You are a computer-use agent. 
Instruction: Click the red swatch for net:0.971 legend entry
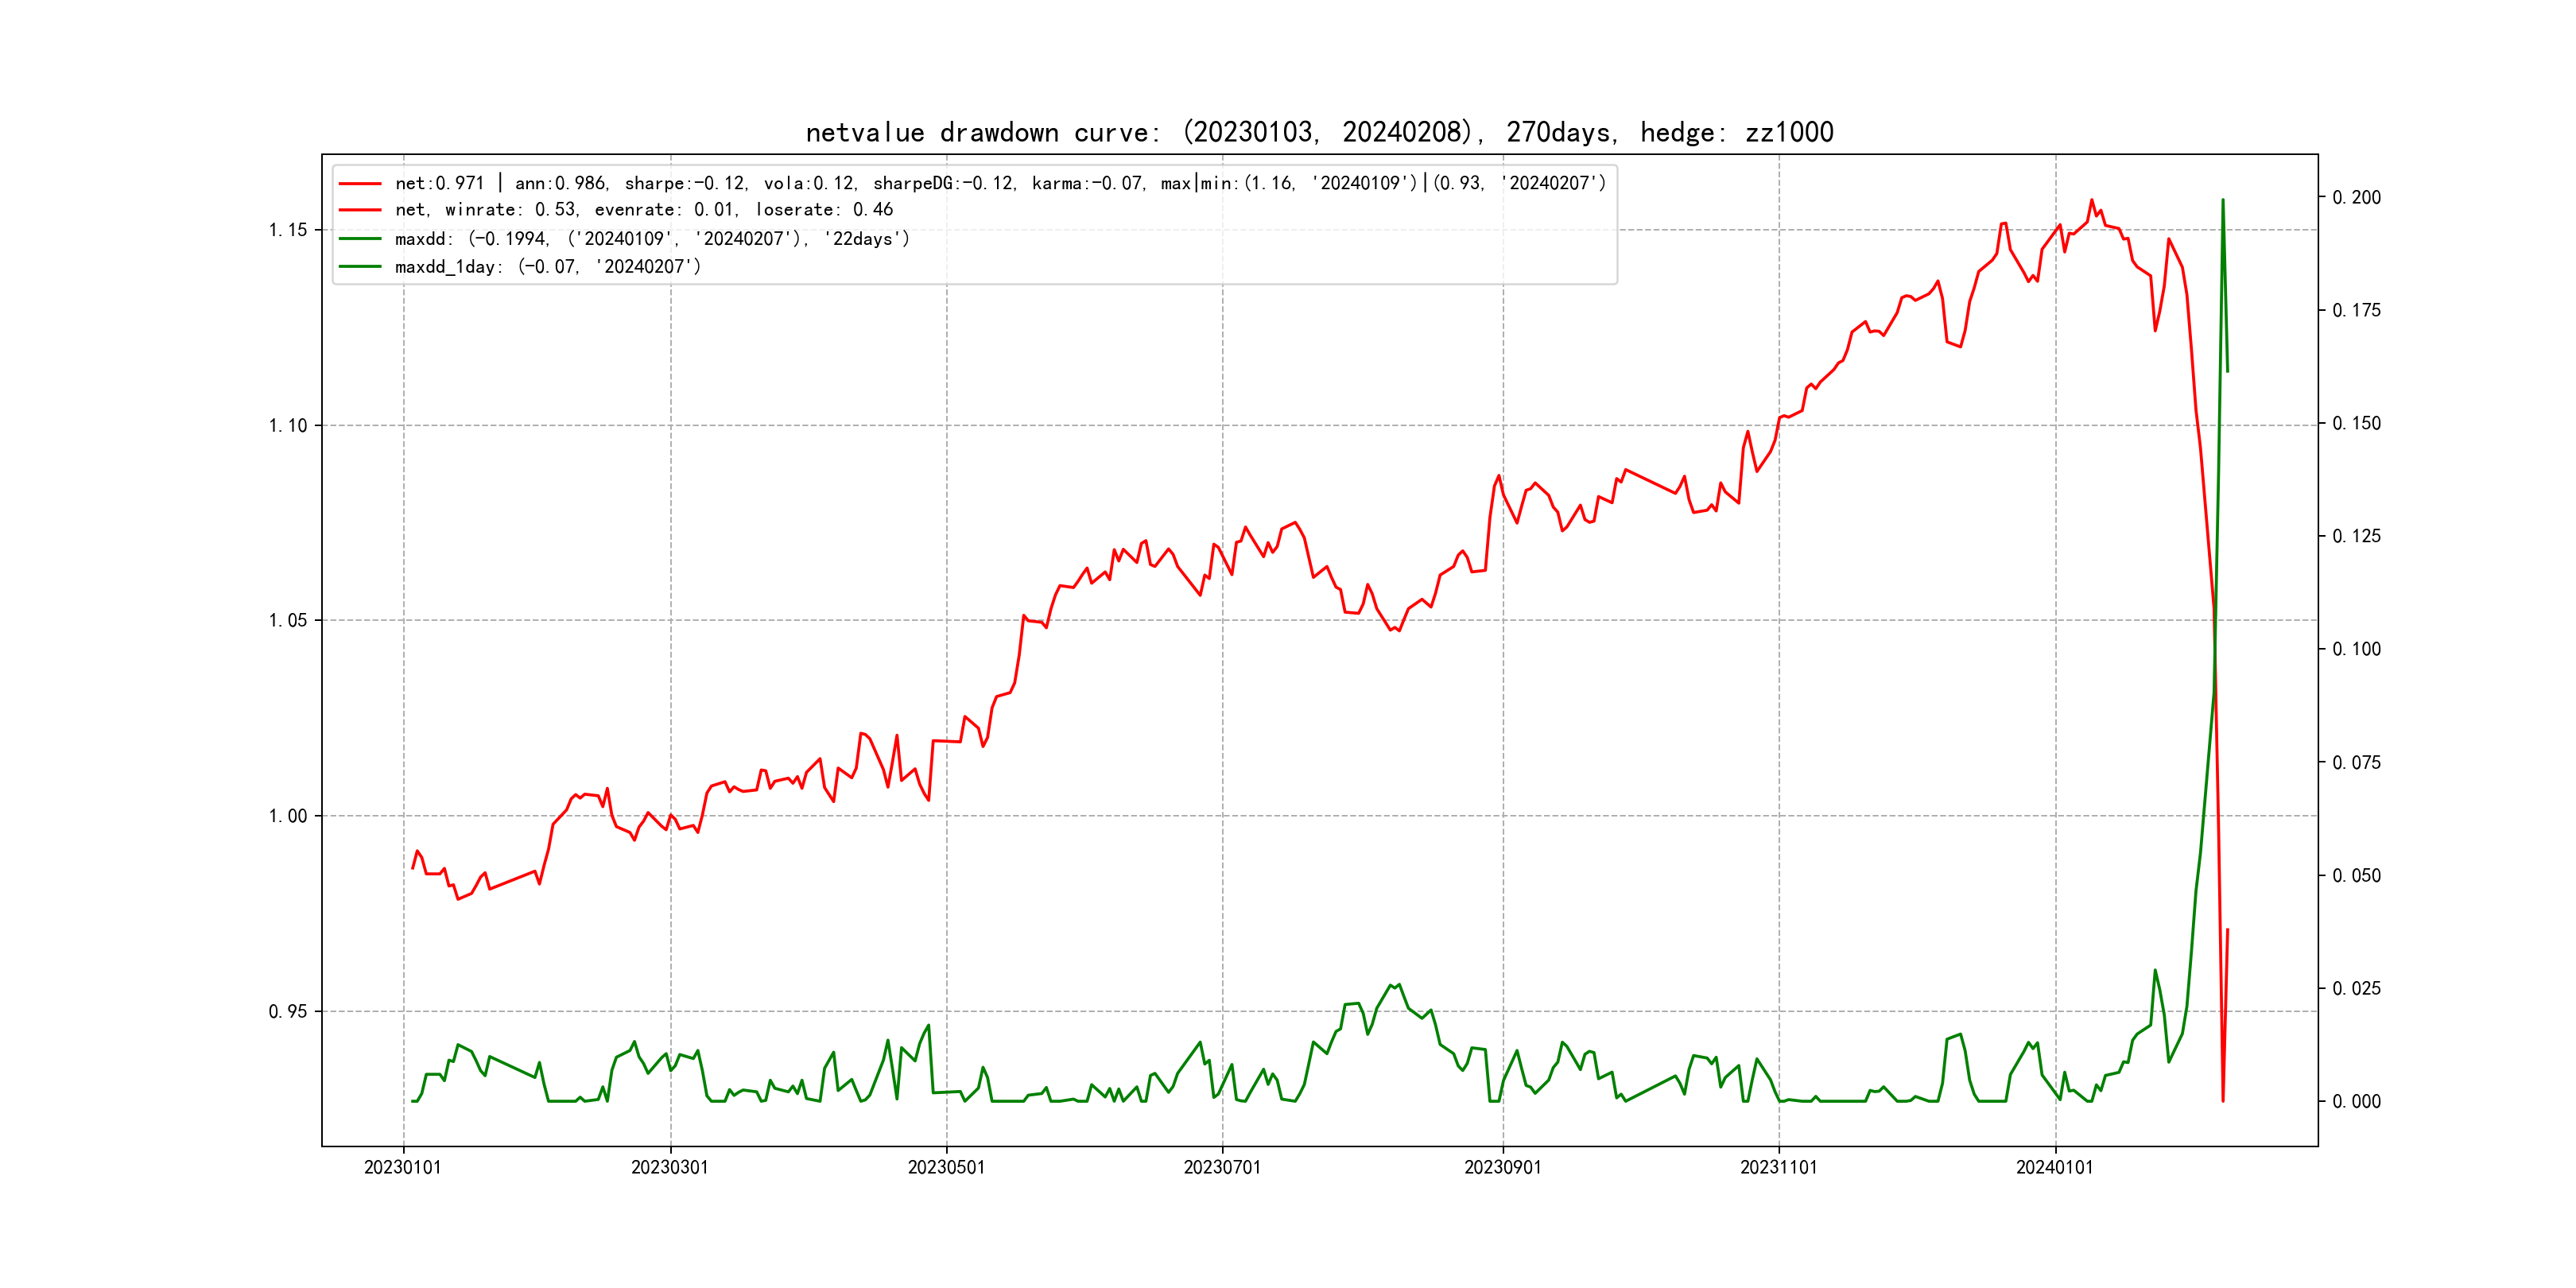point(360,184)
